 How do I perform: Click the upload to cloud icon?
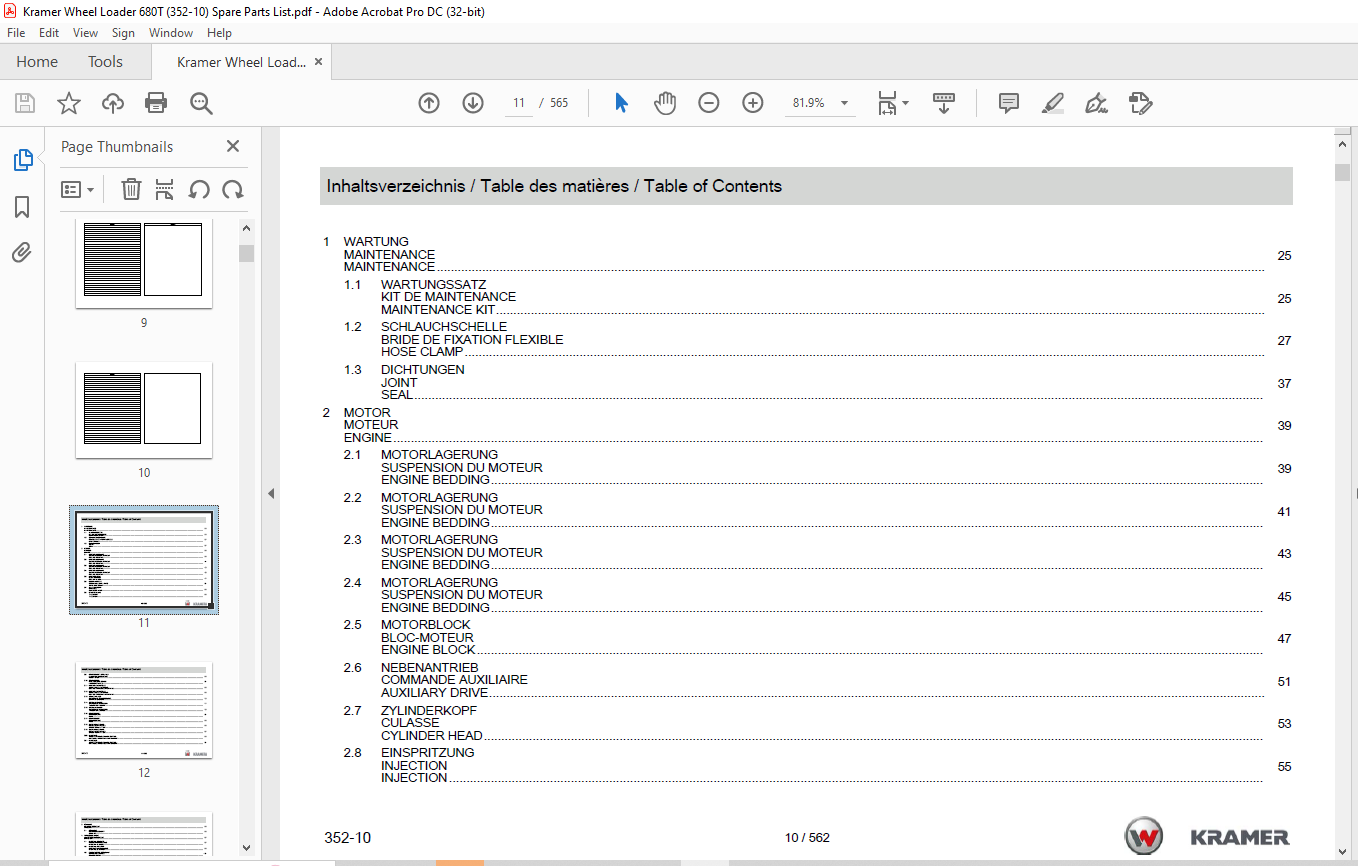113,103
